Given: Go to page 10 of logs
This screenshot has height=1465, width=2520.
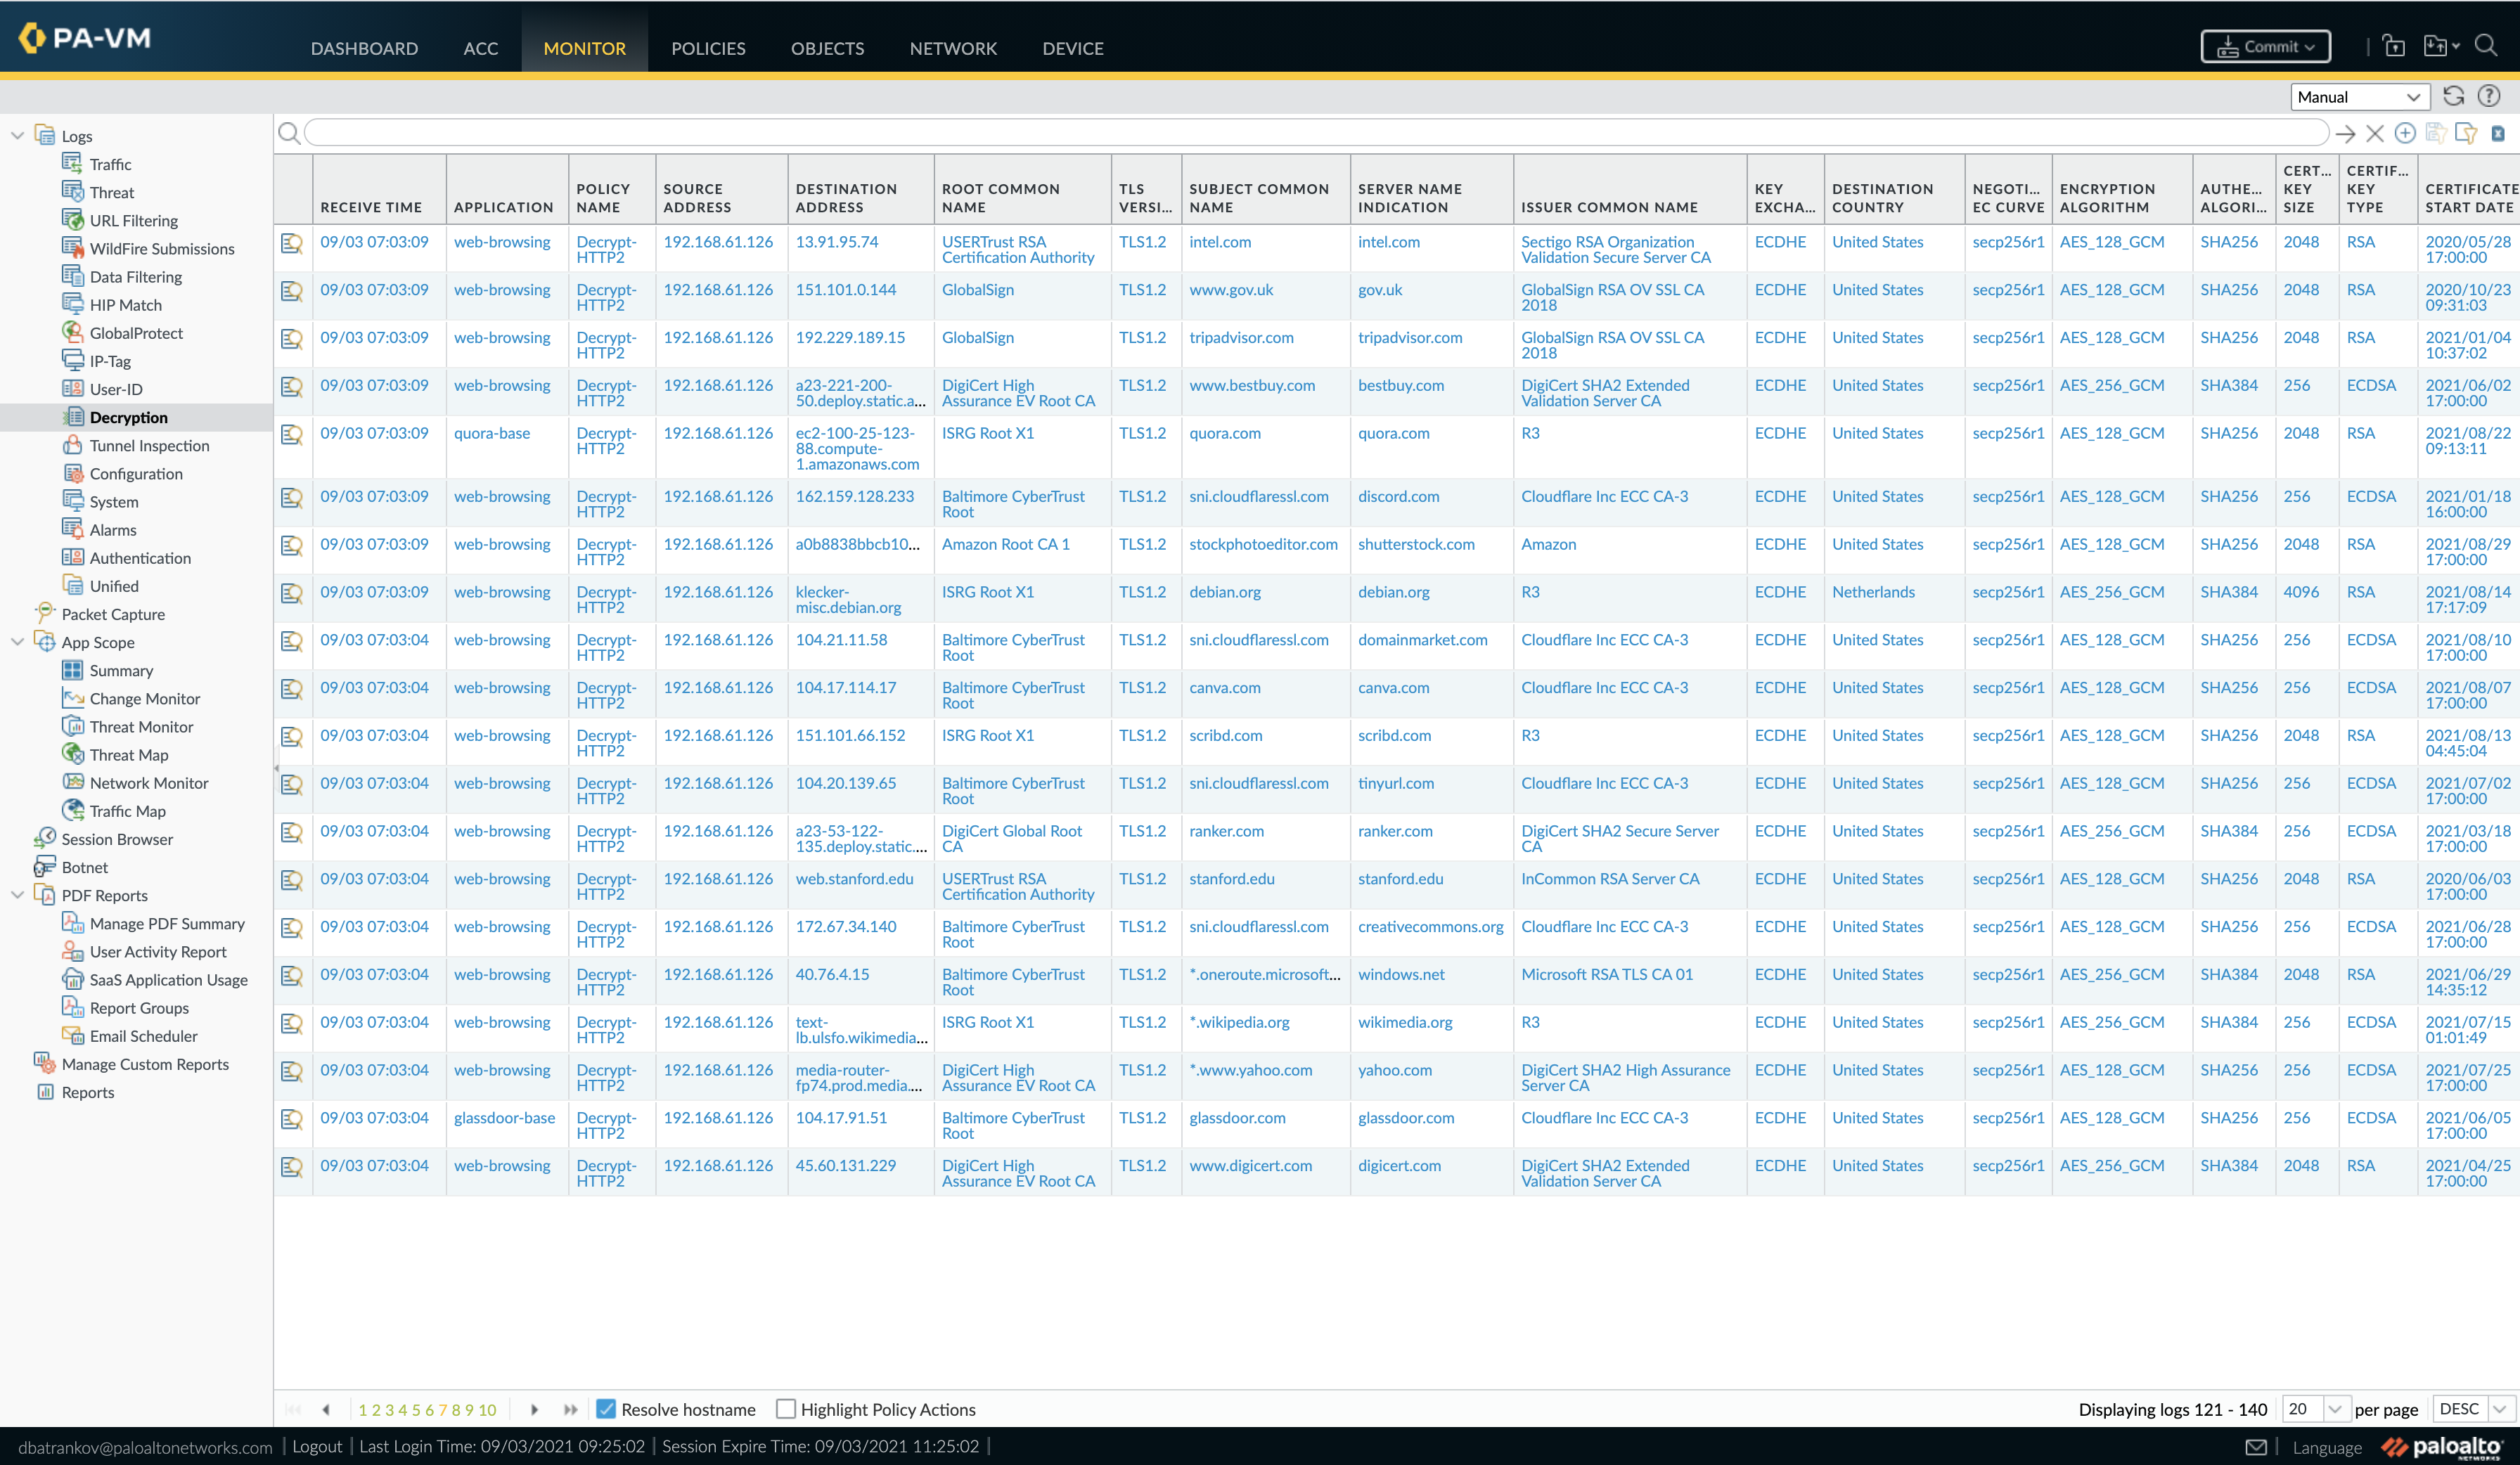Looking at the screenshot, I should 487,1409.
